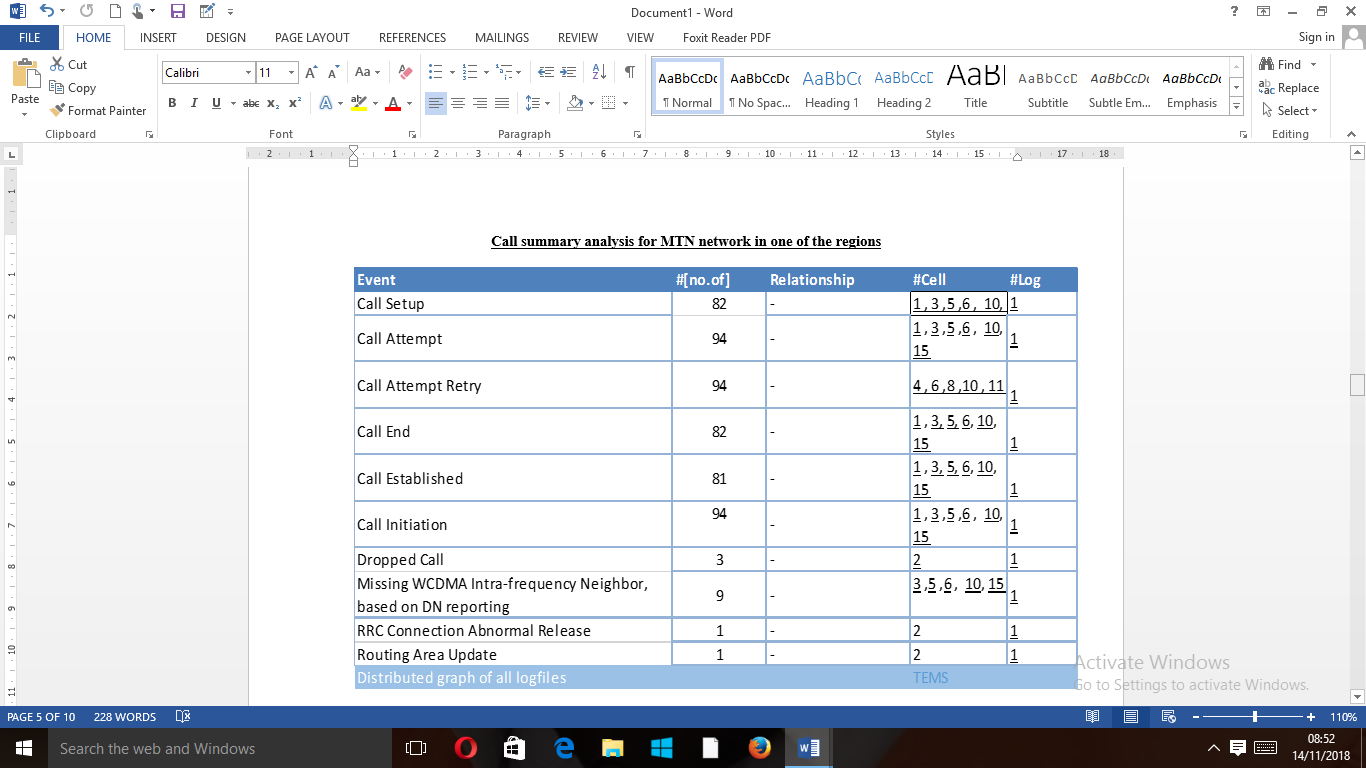The image size is (1366, 768).
Task: Open Opera browser from the taskbar
Action: click(x=465, y=748)
